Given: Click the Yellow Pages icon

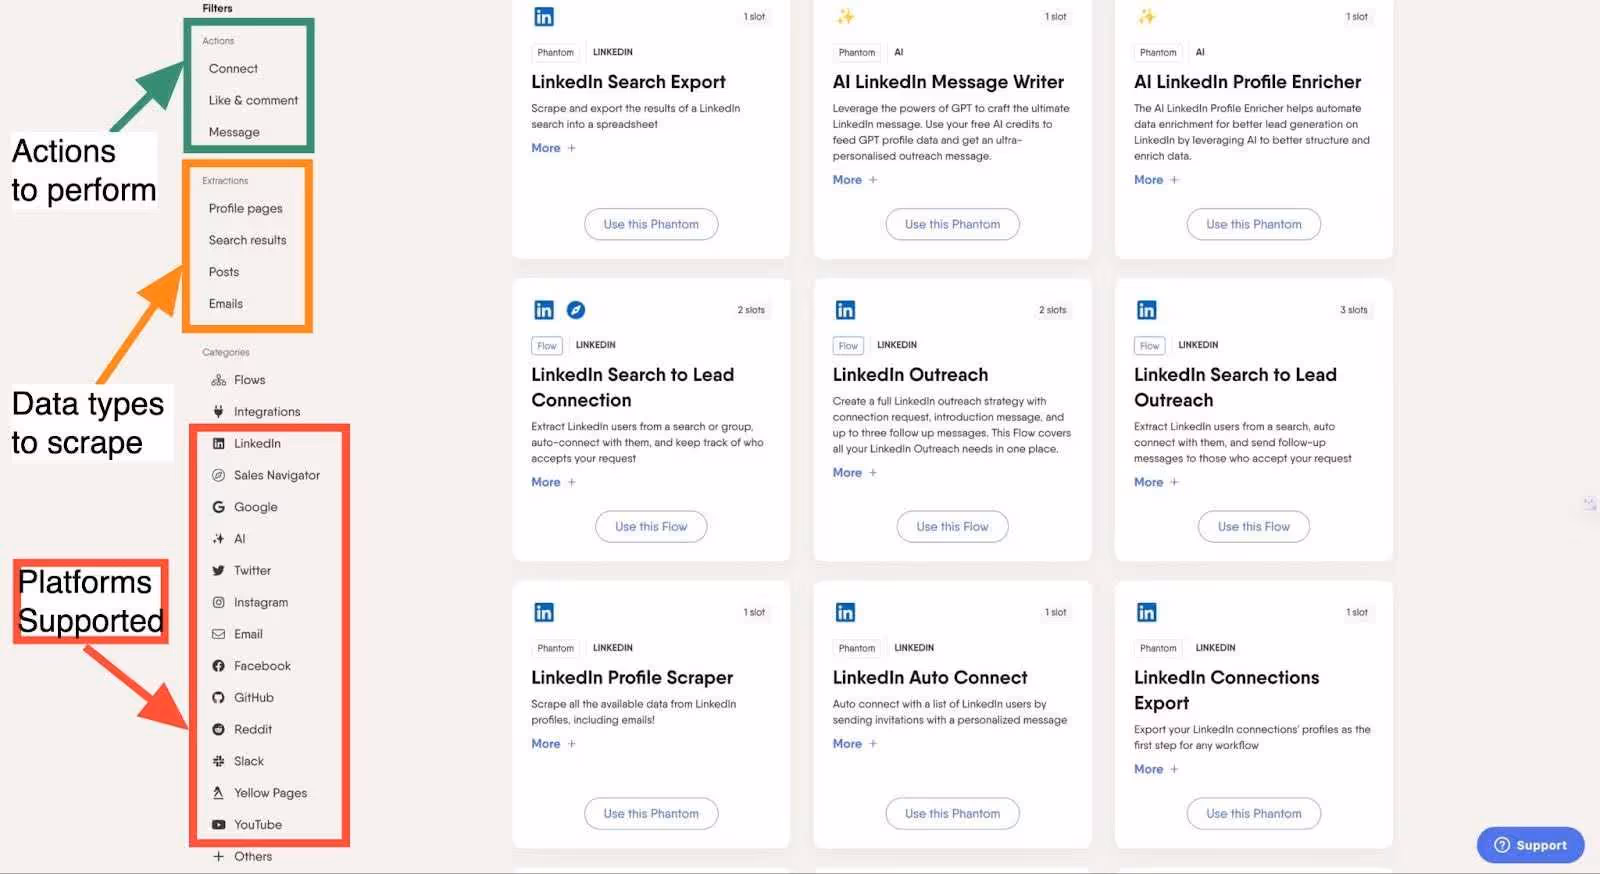Looking at the screenshot, I should tap(218, 793).
